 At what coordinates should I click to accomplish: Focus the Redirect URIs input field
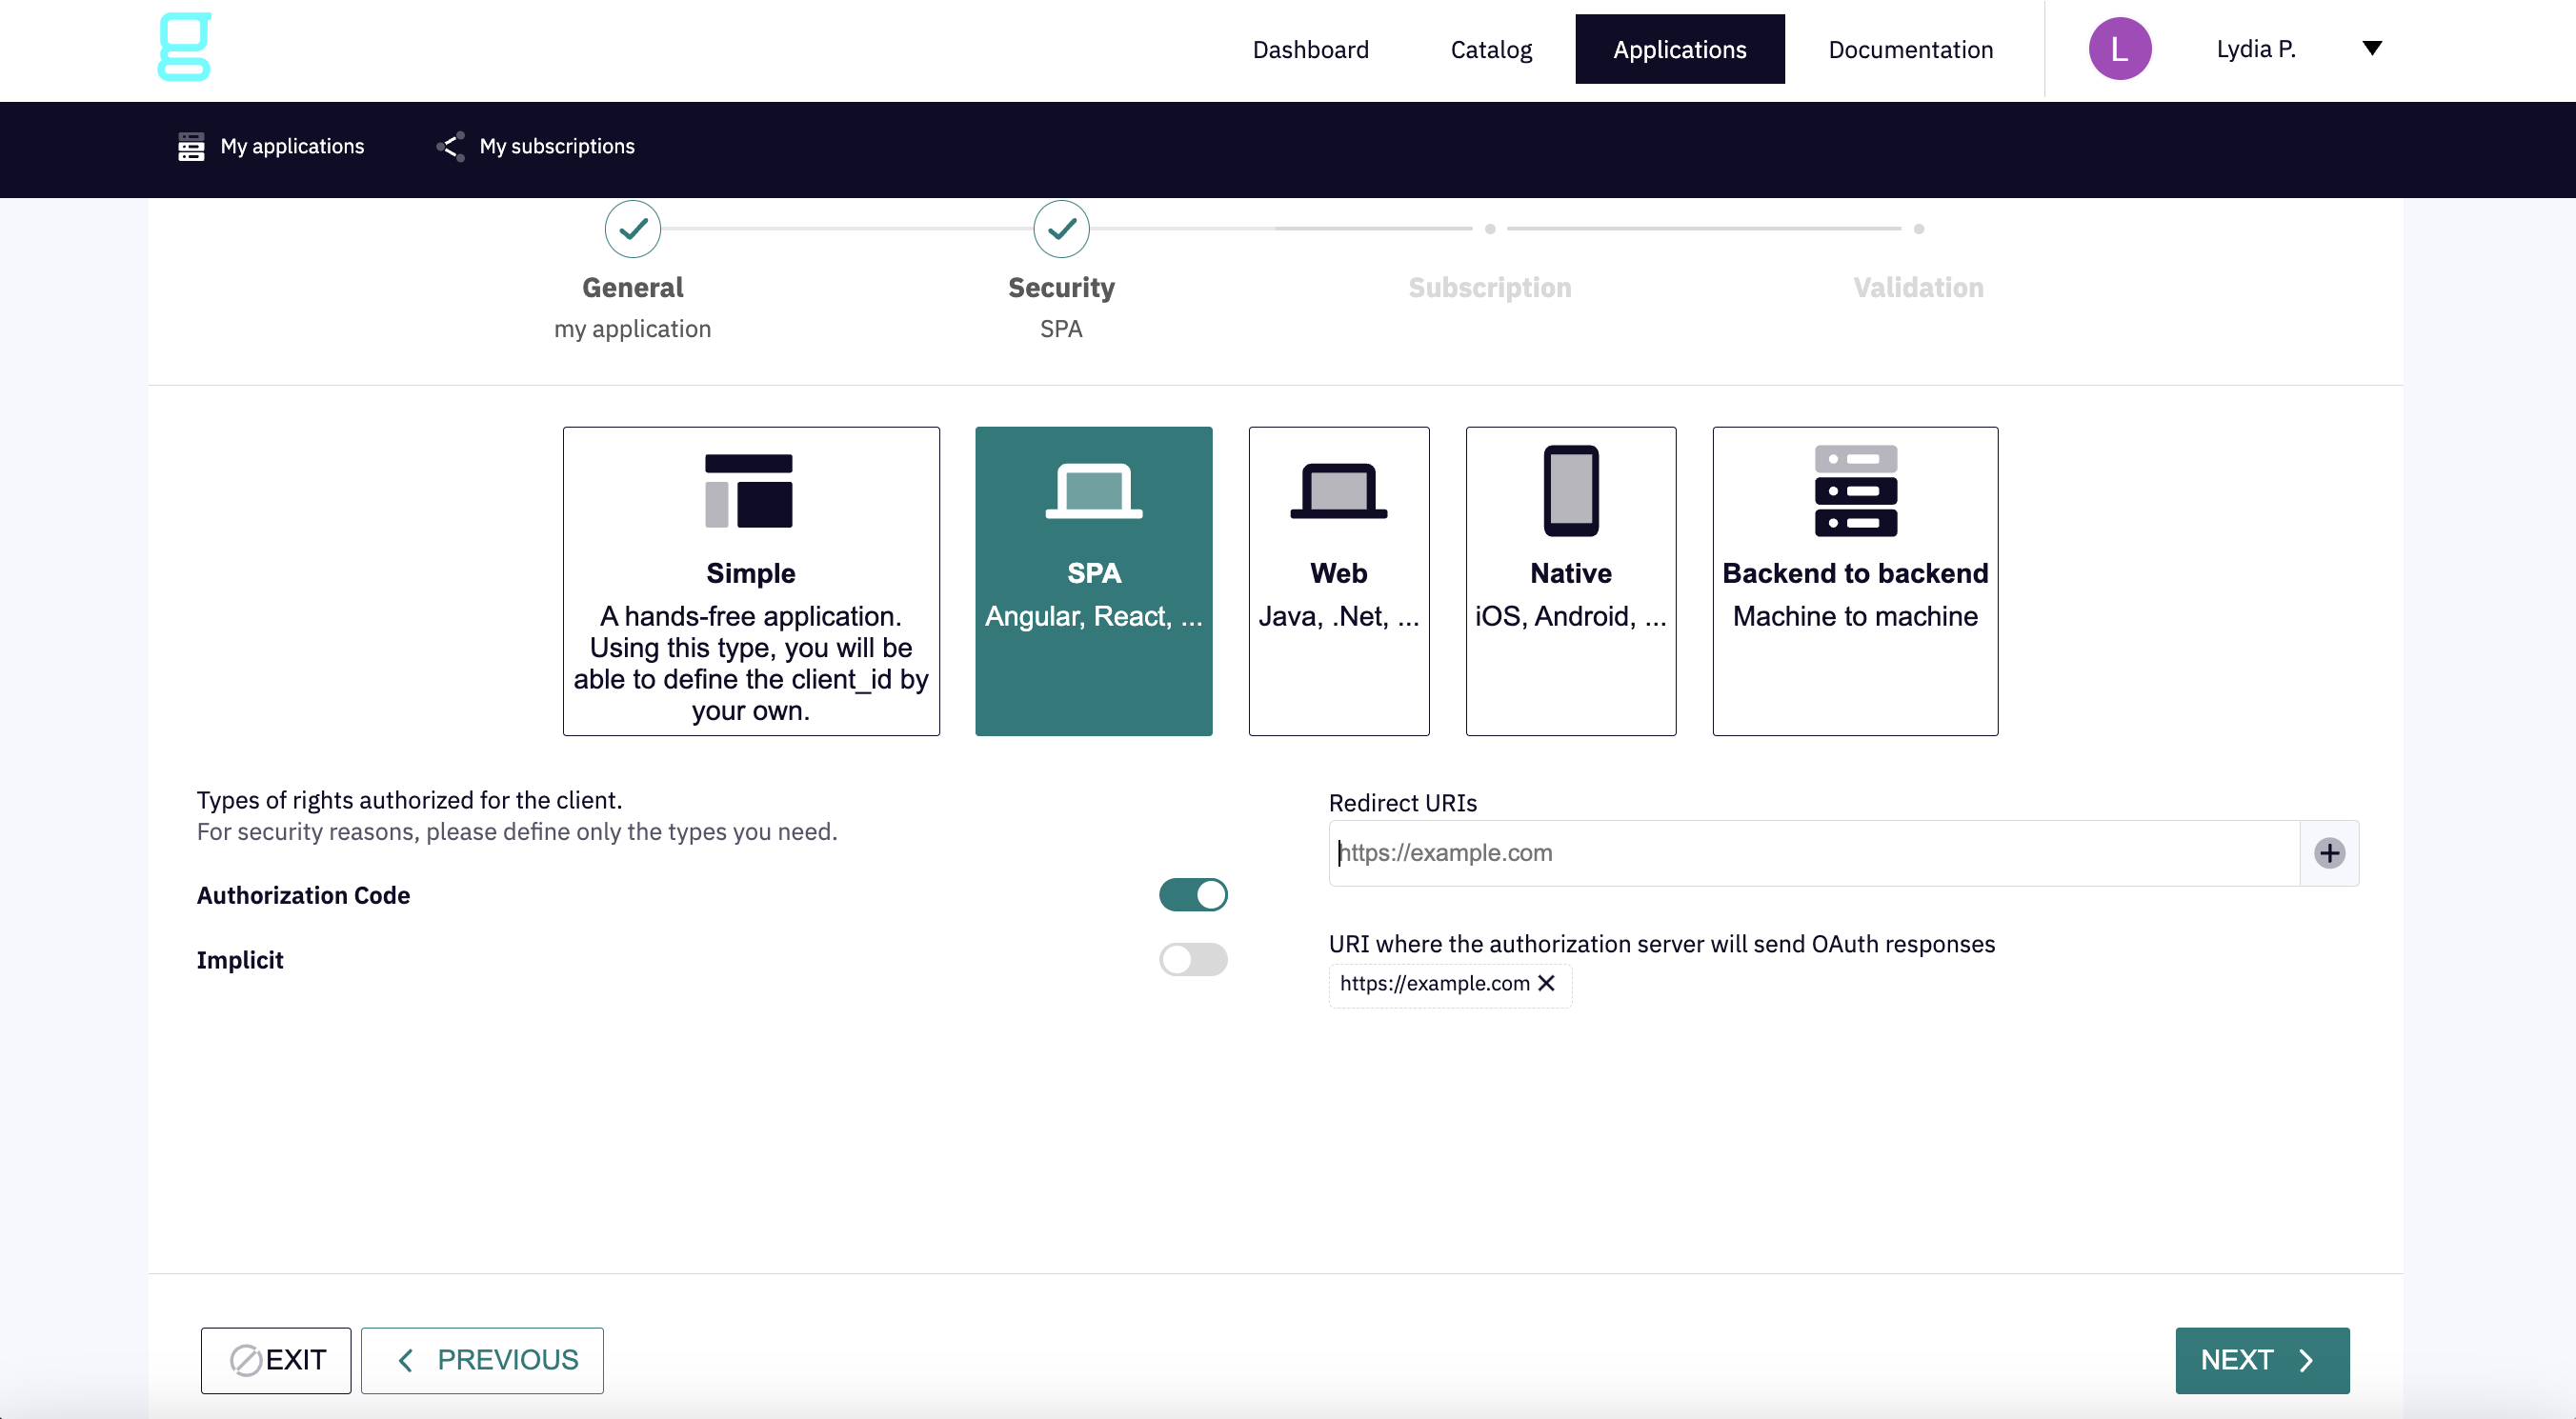coord(1812,853)
